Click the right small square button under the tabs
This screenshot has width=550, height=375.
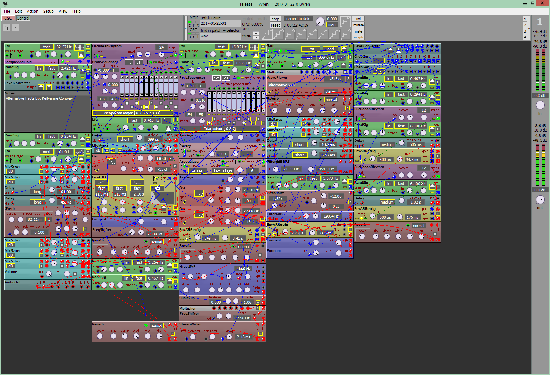pyautogui.click(x=15, y=27)
